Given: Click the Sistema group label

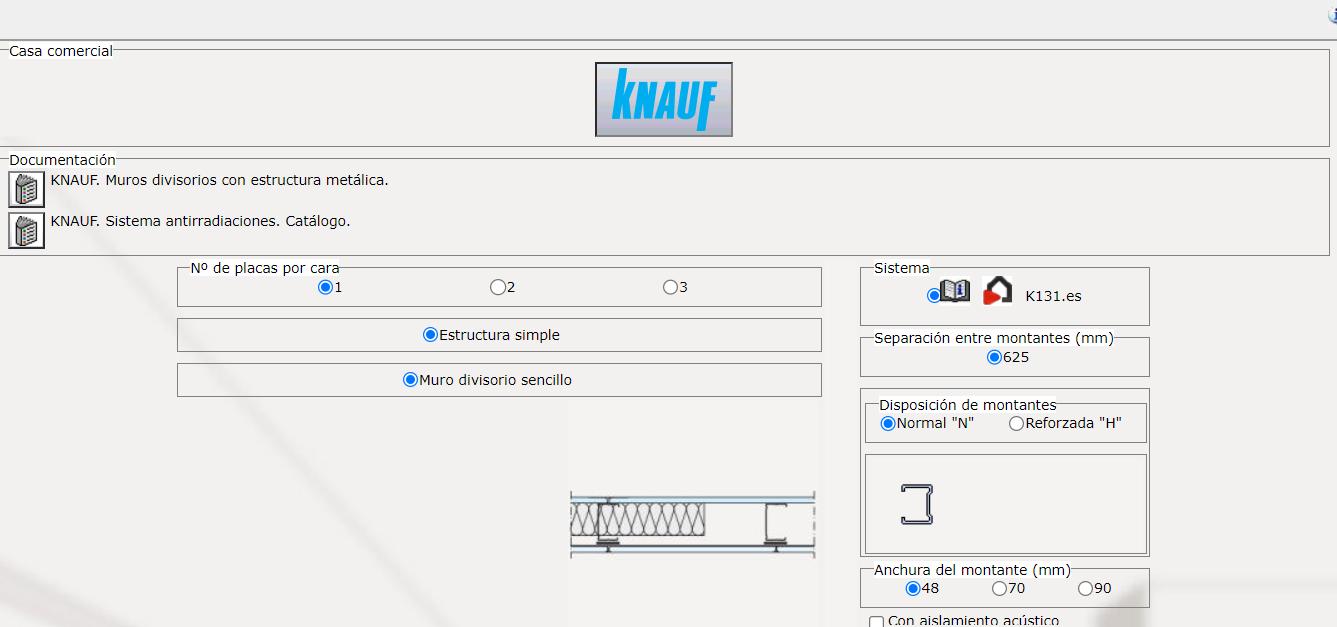Looking at the screenshot, I should coord(902,268).
